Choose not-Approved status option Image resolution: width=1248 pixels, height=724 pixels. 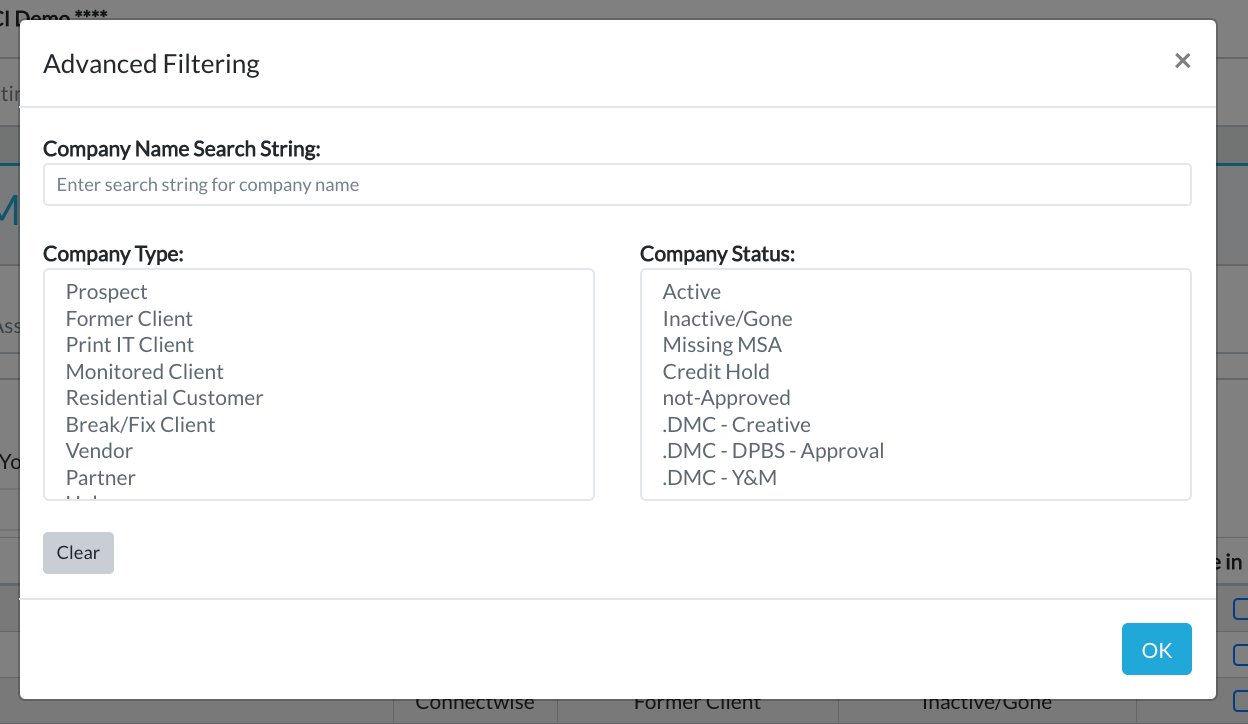(x=727, y=398)
